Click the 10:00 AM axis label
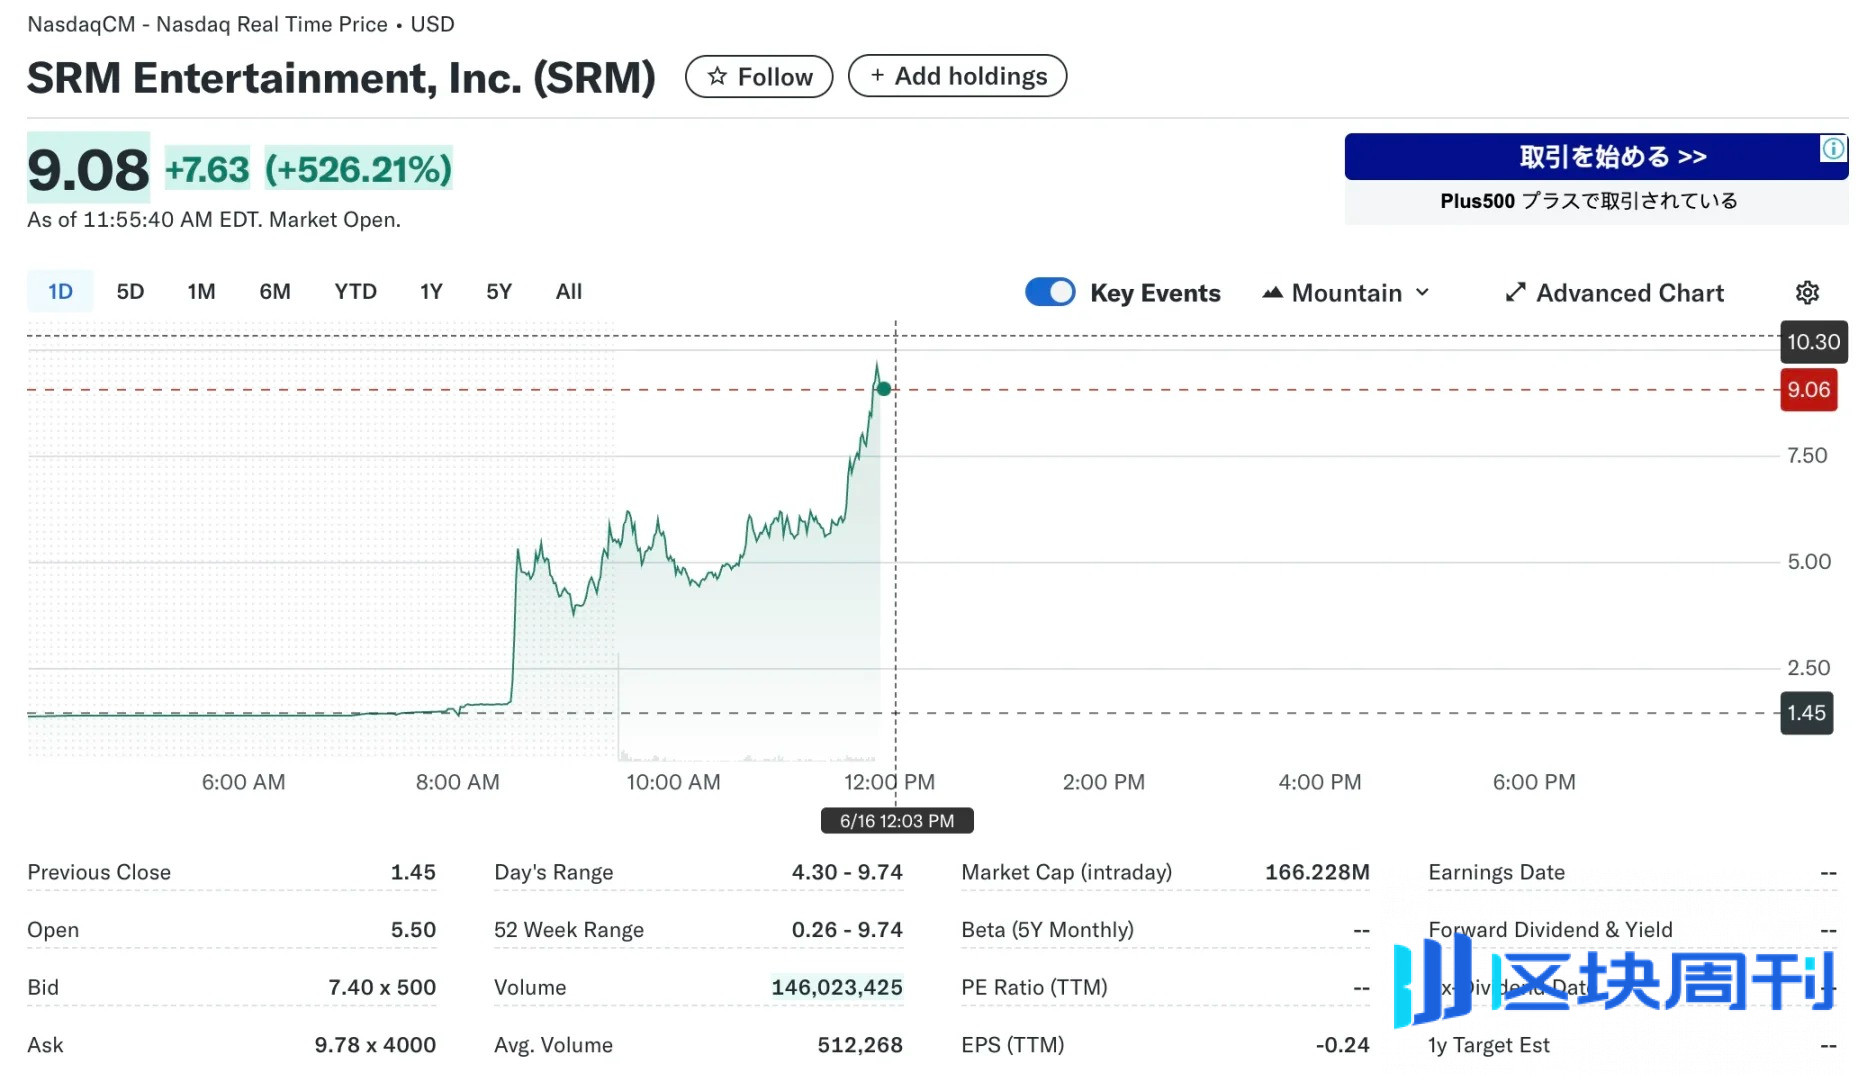Viewport: 1867px width, 1091px height. point(673,782)
